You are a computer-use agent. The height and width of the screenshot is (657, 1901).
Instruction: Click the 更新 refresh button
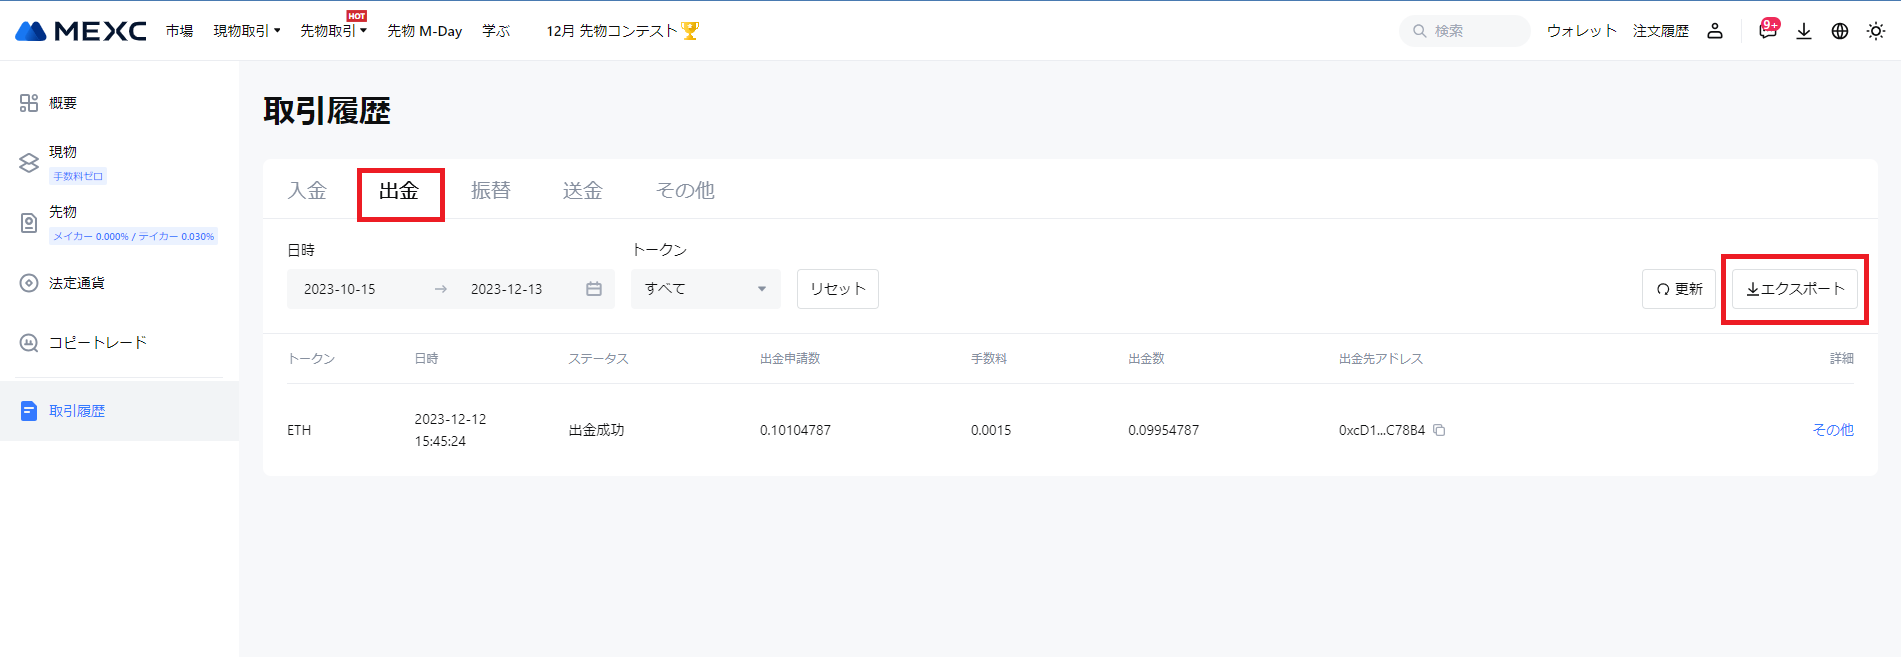[1679, 289]
